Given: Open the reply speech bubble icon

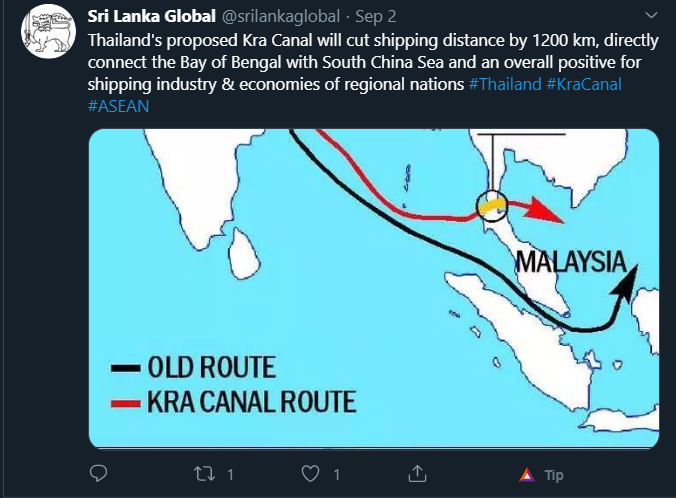Looking at the screenshot, I should [x=98, y=473].
